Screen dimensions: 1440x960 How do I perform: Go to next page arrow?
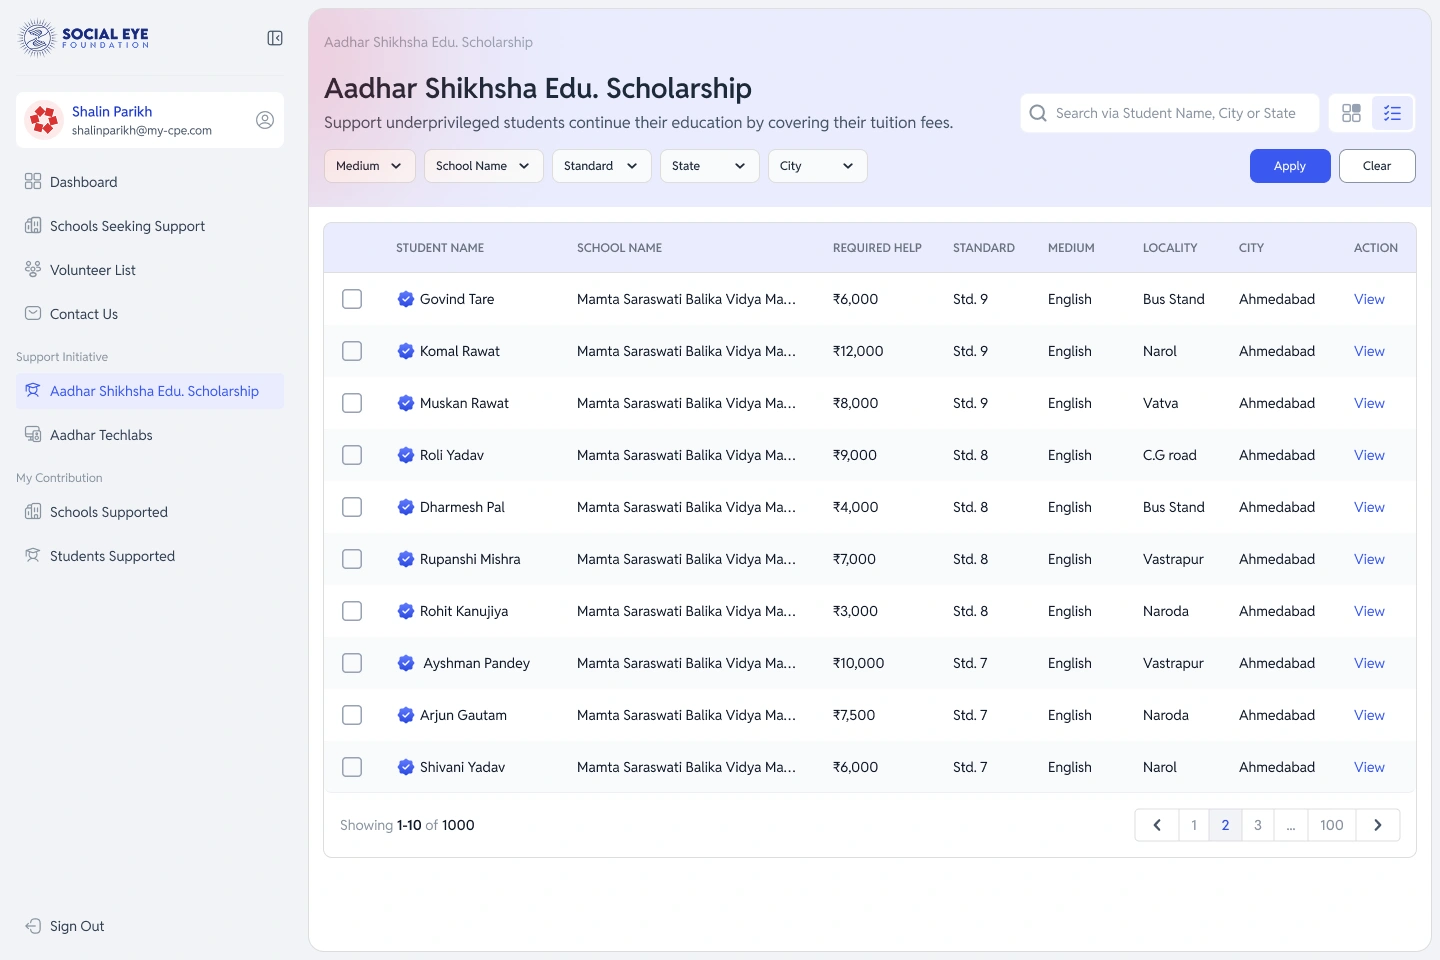[1378, 825]
